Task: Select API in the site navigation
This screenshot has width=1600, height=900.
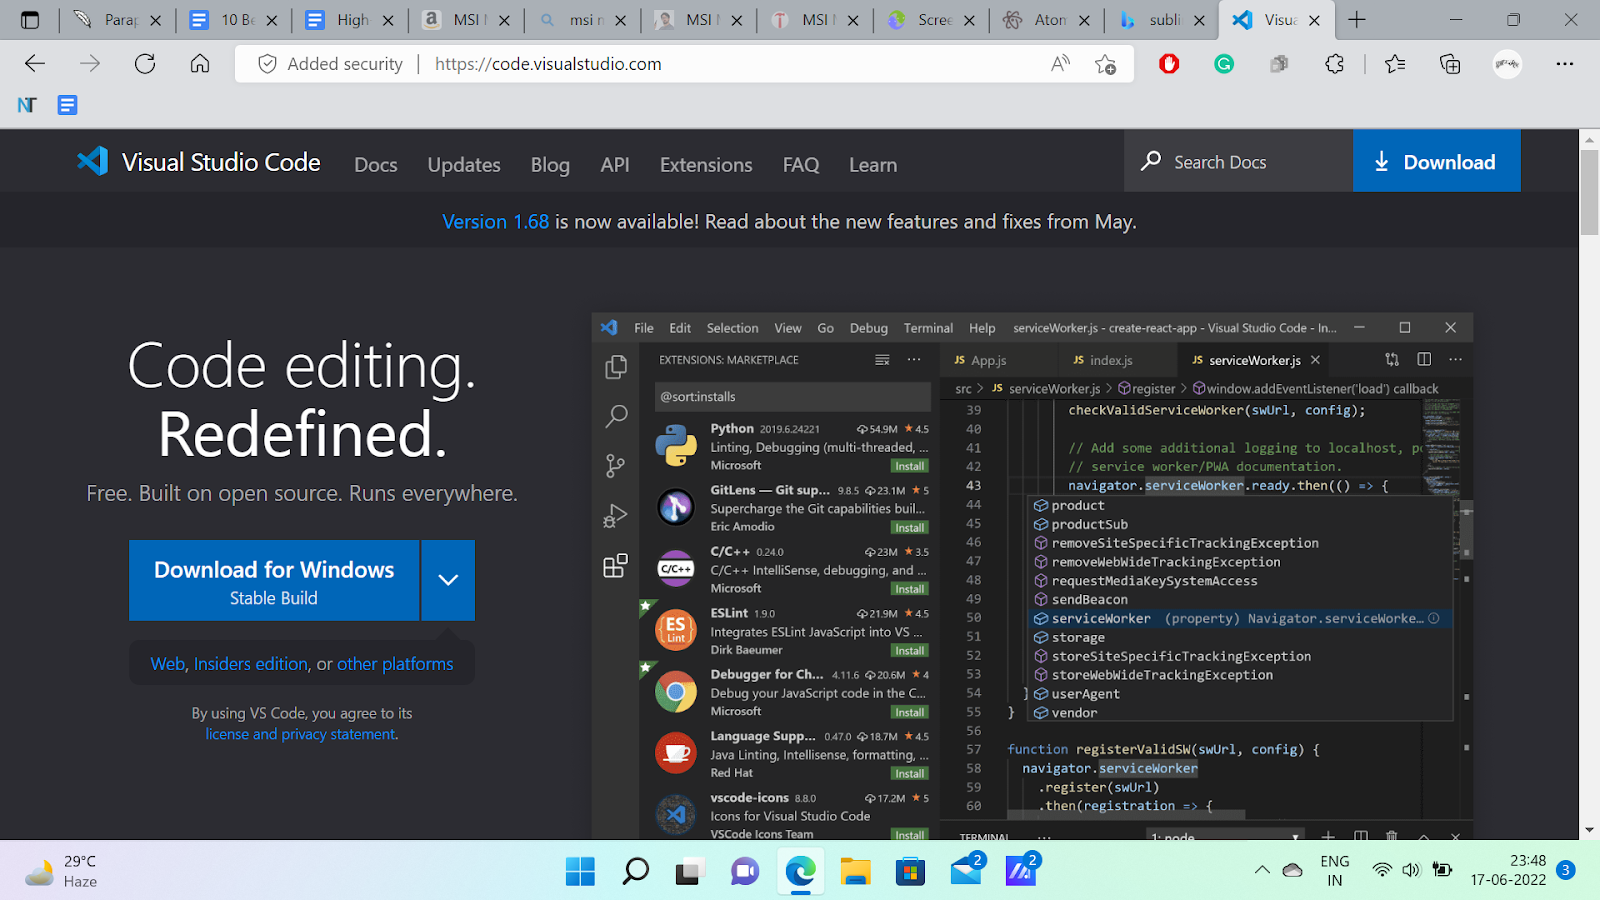Action: click(615, 165)
